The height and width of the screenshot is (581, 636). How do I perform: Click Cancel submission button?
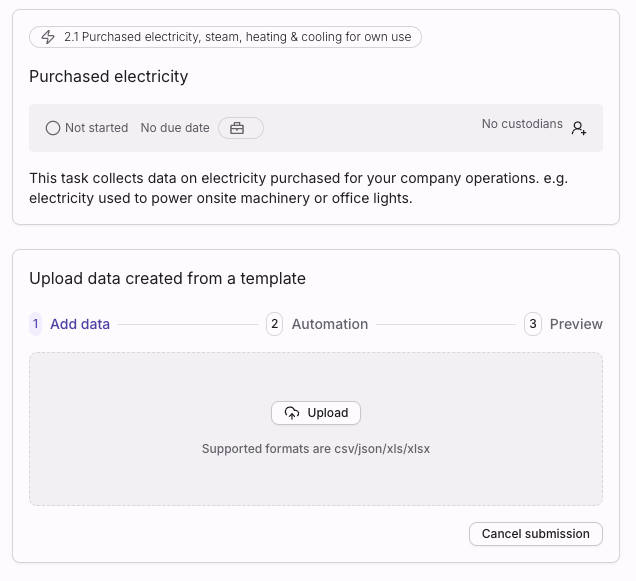535,534
